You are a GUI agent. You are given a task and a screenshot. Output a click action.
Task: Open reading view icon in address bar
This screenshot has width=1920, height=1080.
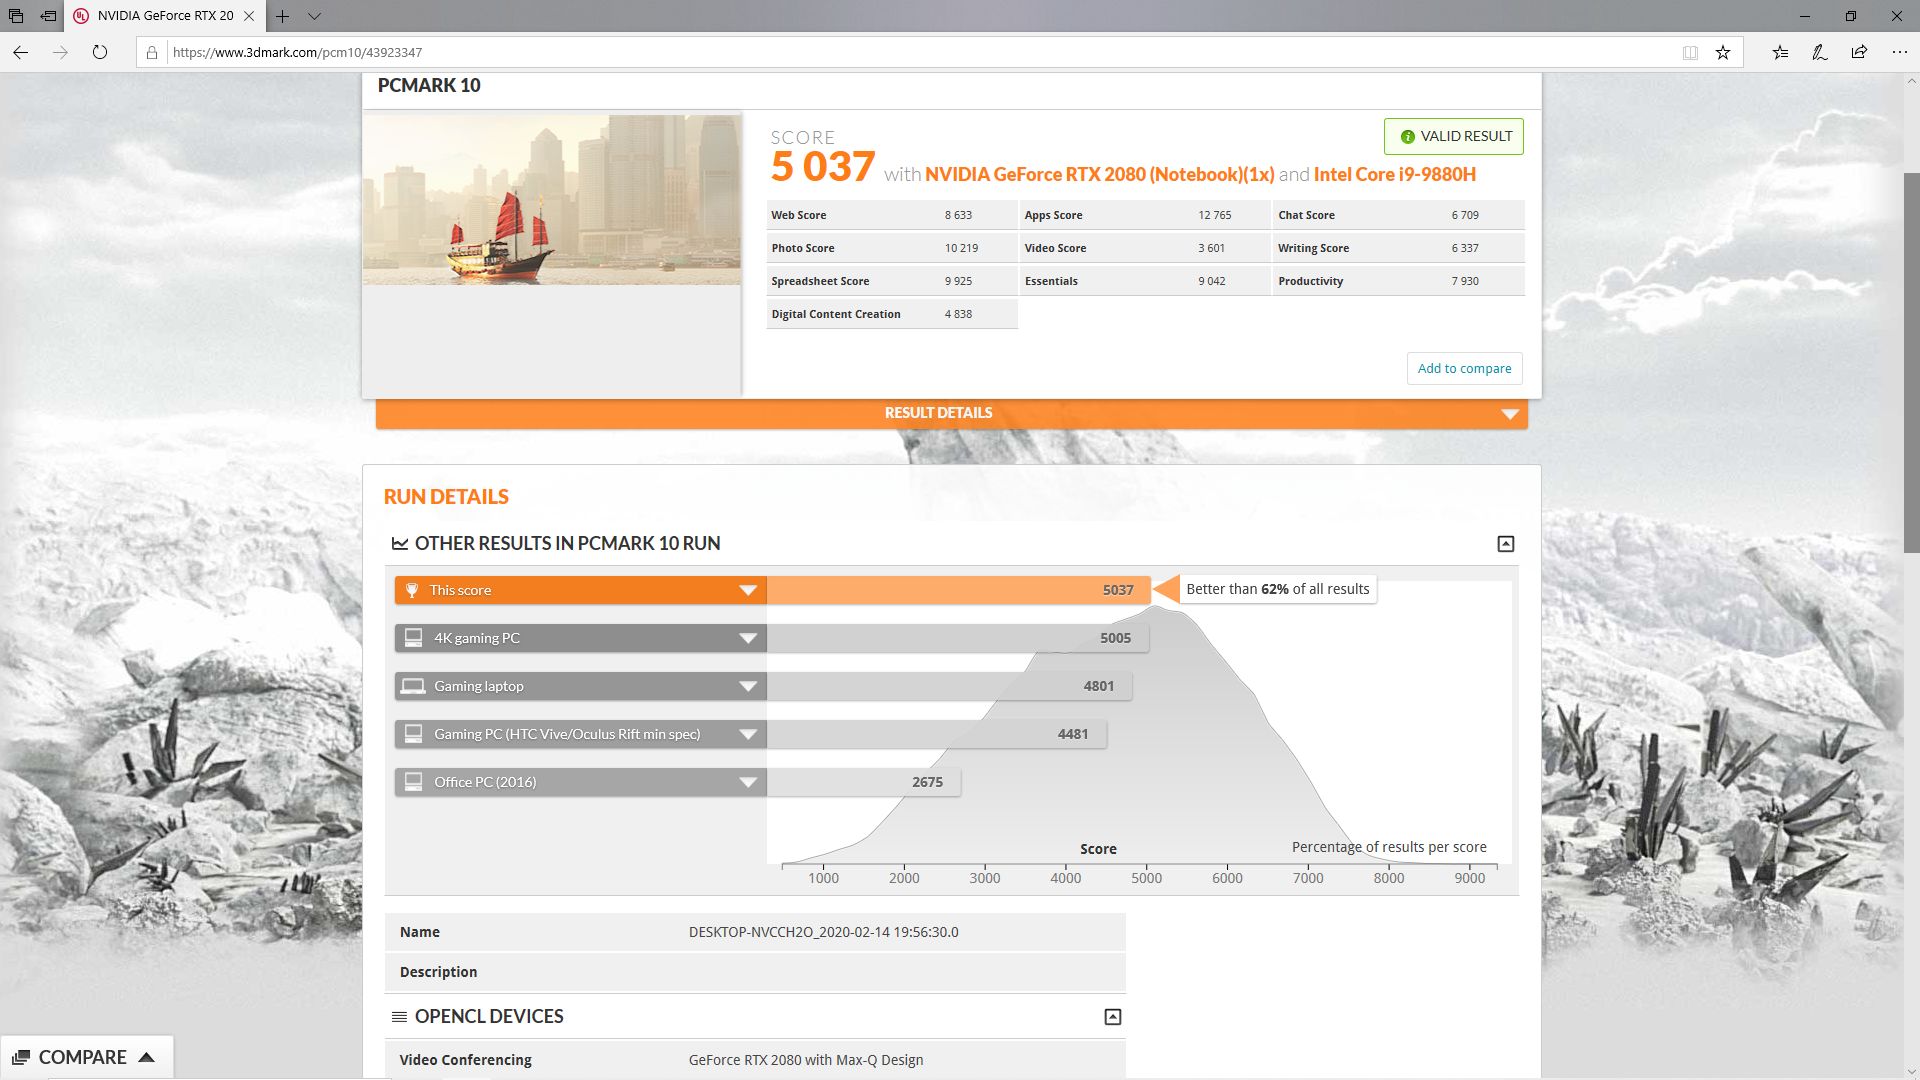pos(1690,53)
